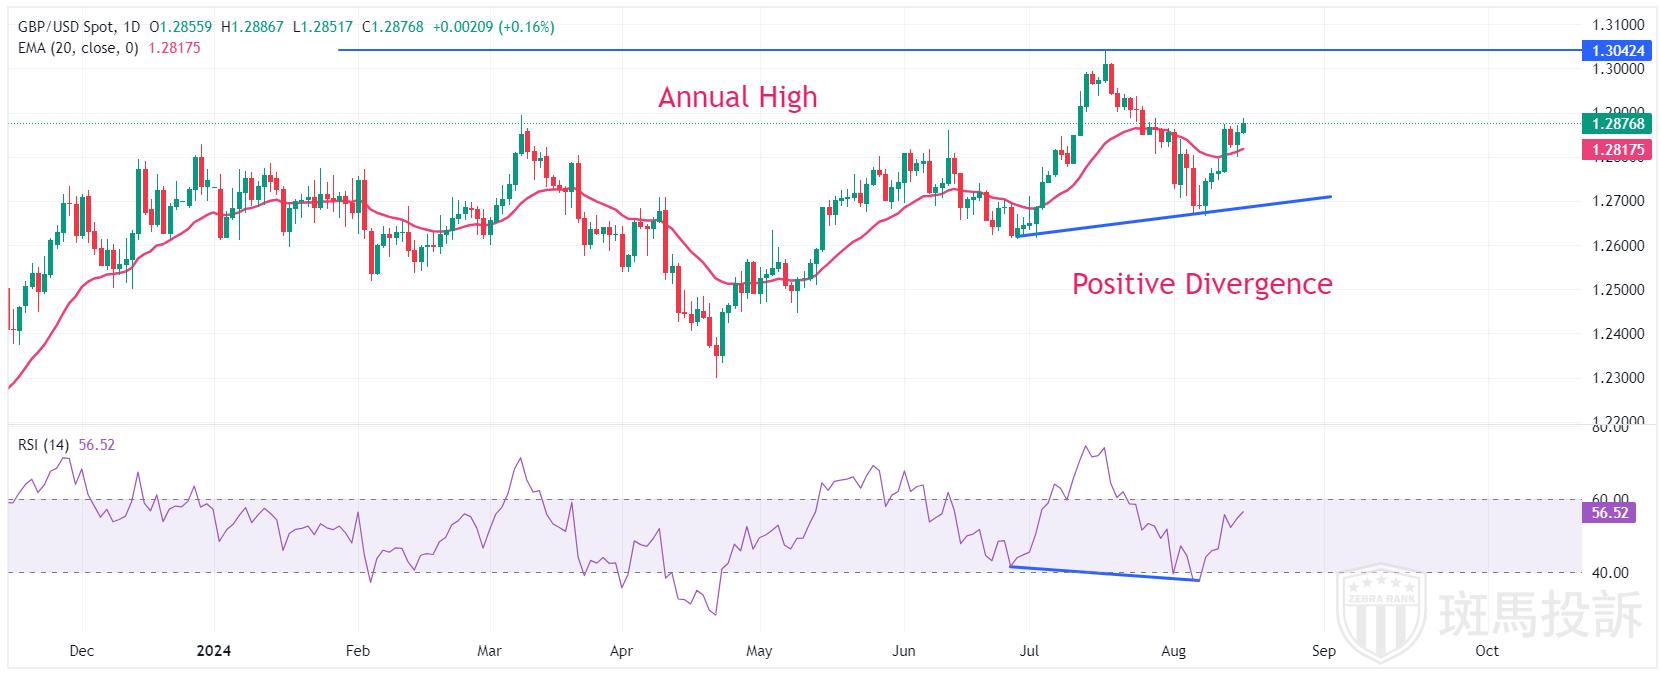Image resolution: width=1661 pixels, height=676 pixels.
Task: Click the Aug label on time axis
Action: pos(1174,651)
